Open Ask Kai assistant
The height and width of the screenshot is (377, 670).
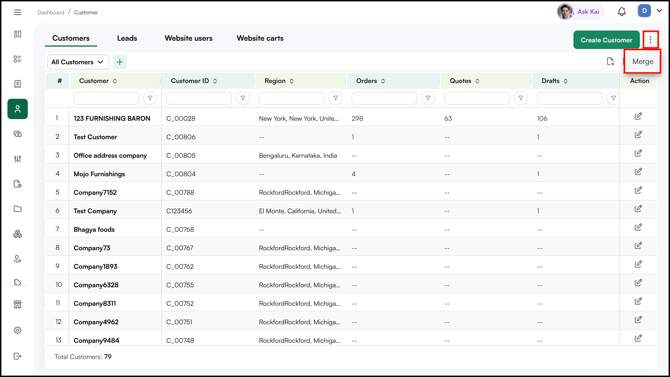coord(580,12)
